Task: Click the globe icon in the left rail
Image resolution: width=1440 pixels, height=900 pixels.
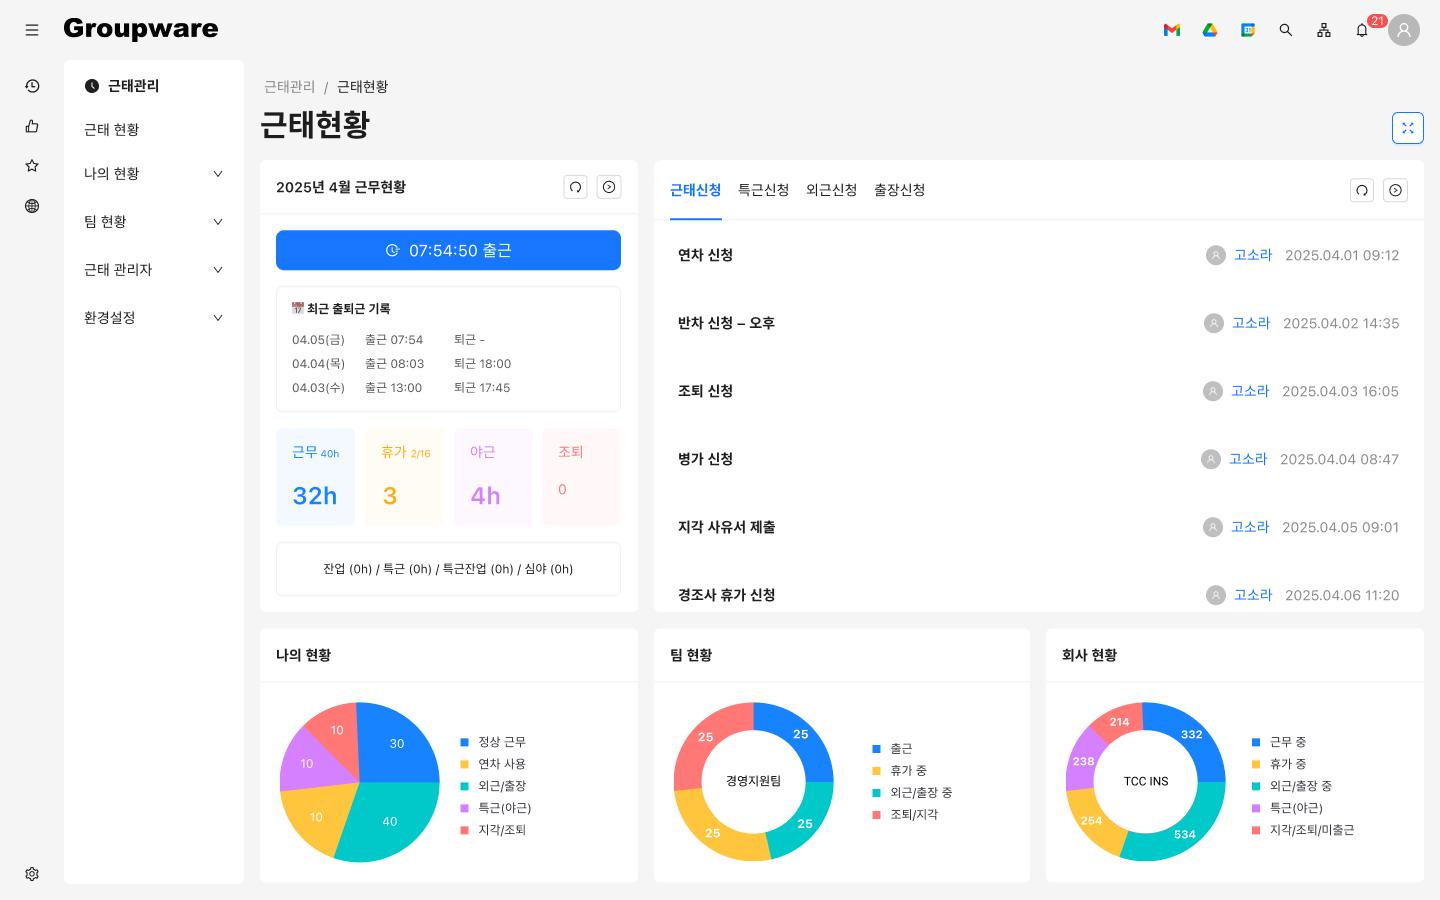Action: (32, 206)
